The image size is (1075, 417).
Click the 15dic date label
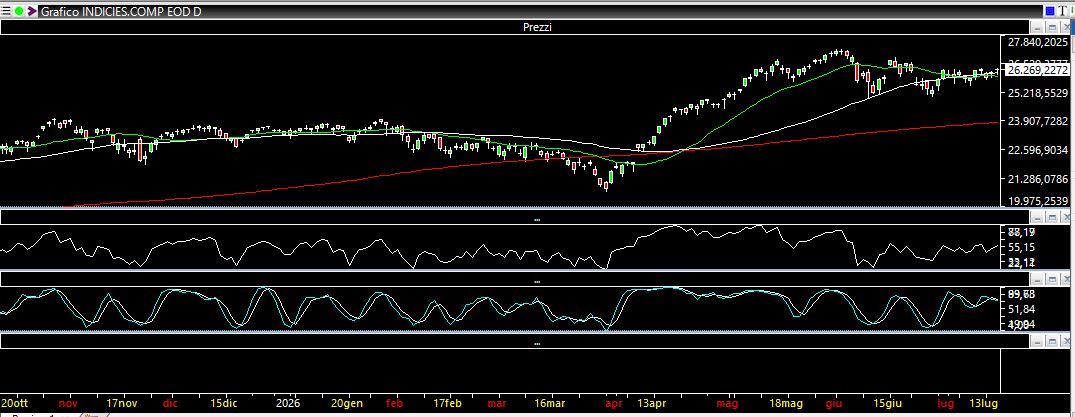[x=224, y=403]
